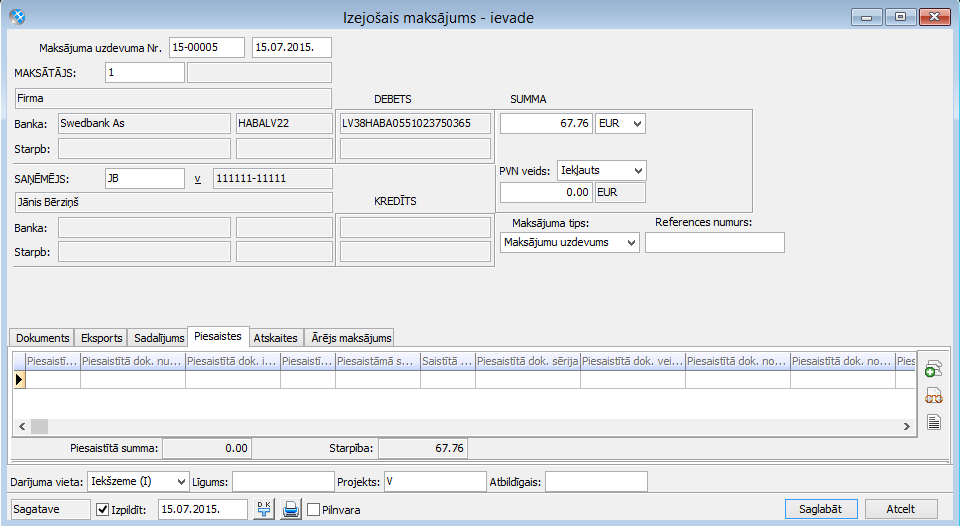Switch to the Atskaites tab
This screenshot has height=526, width=960.
pyautogui.click(x=276, y=338)
